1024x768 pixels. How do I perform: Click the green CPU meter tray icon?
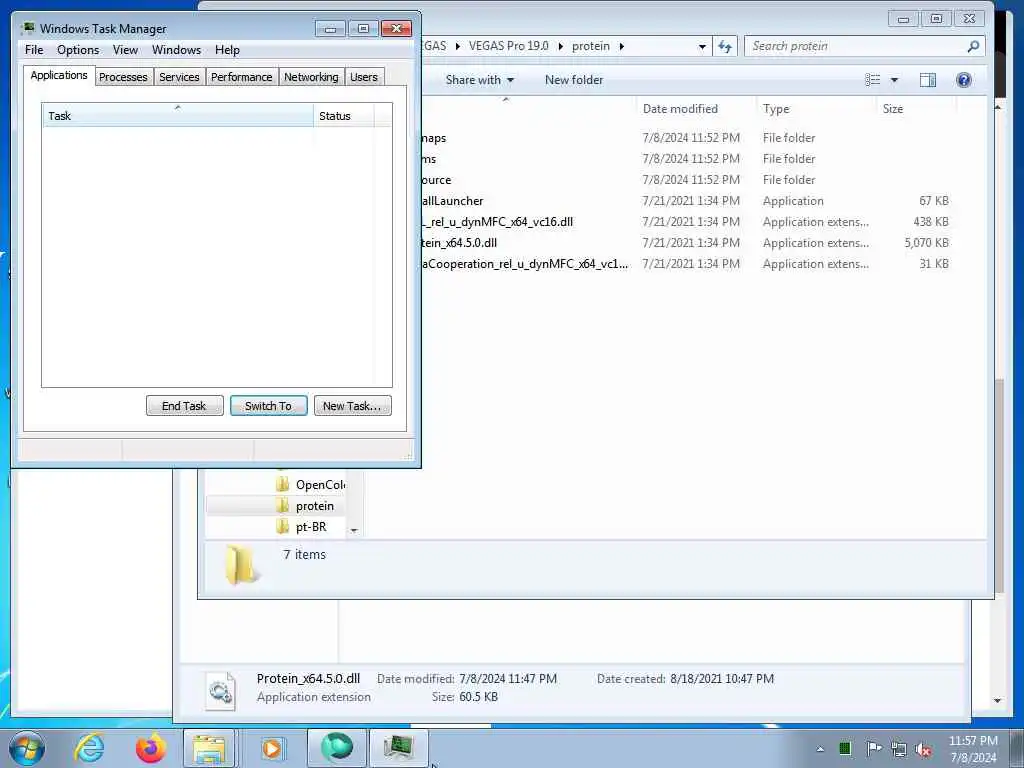pyautogui.click(x=844, y=749)
